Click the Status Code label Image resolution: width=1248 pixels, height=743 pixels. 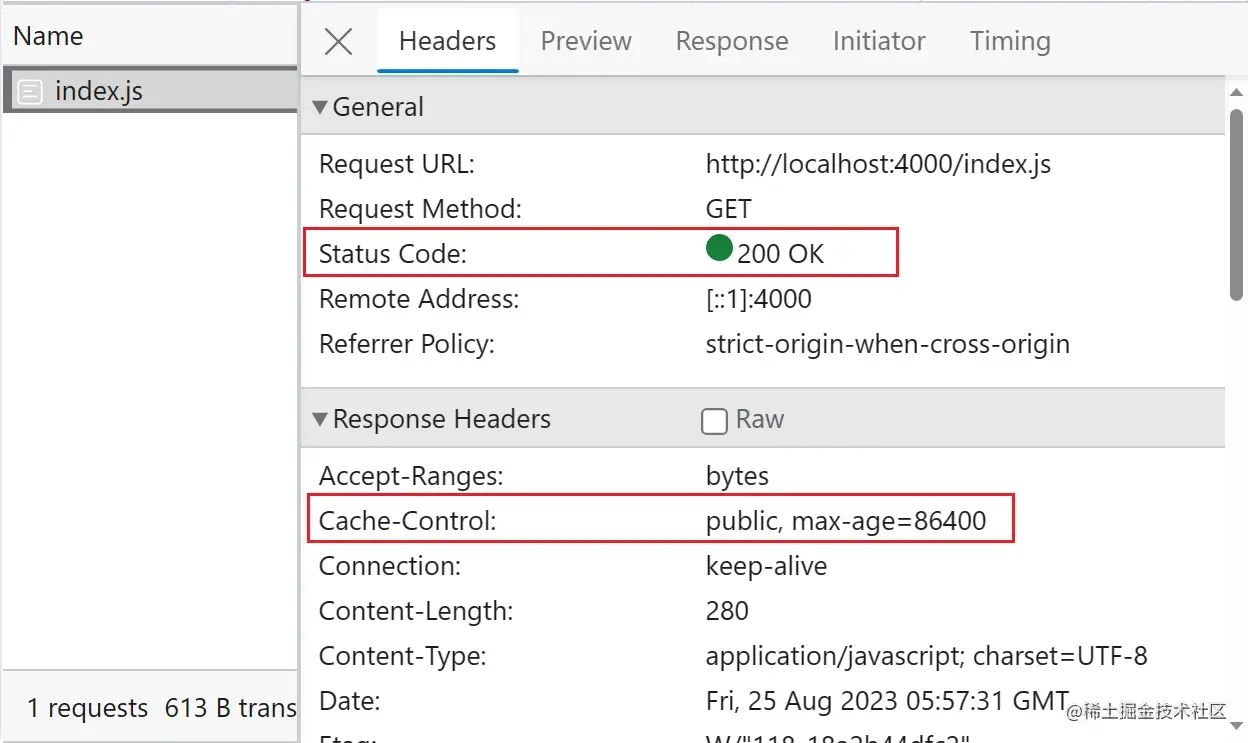click(392, 254)
